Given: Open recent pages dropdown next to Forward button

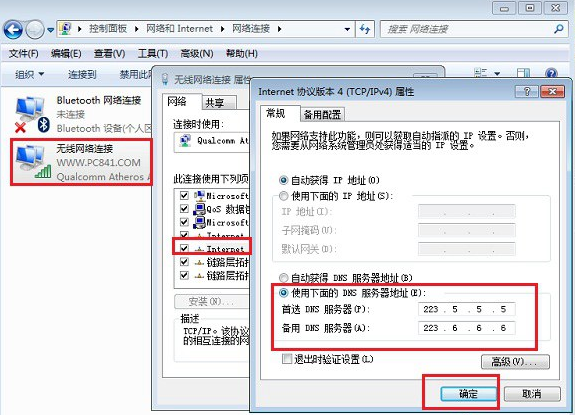Looking at the screenshot, I should [x=51, y=30].
